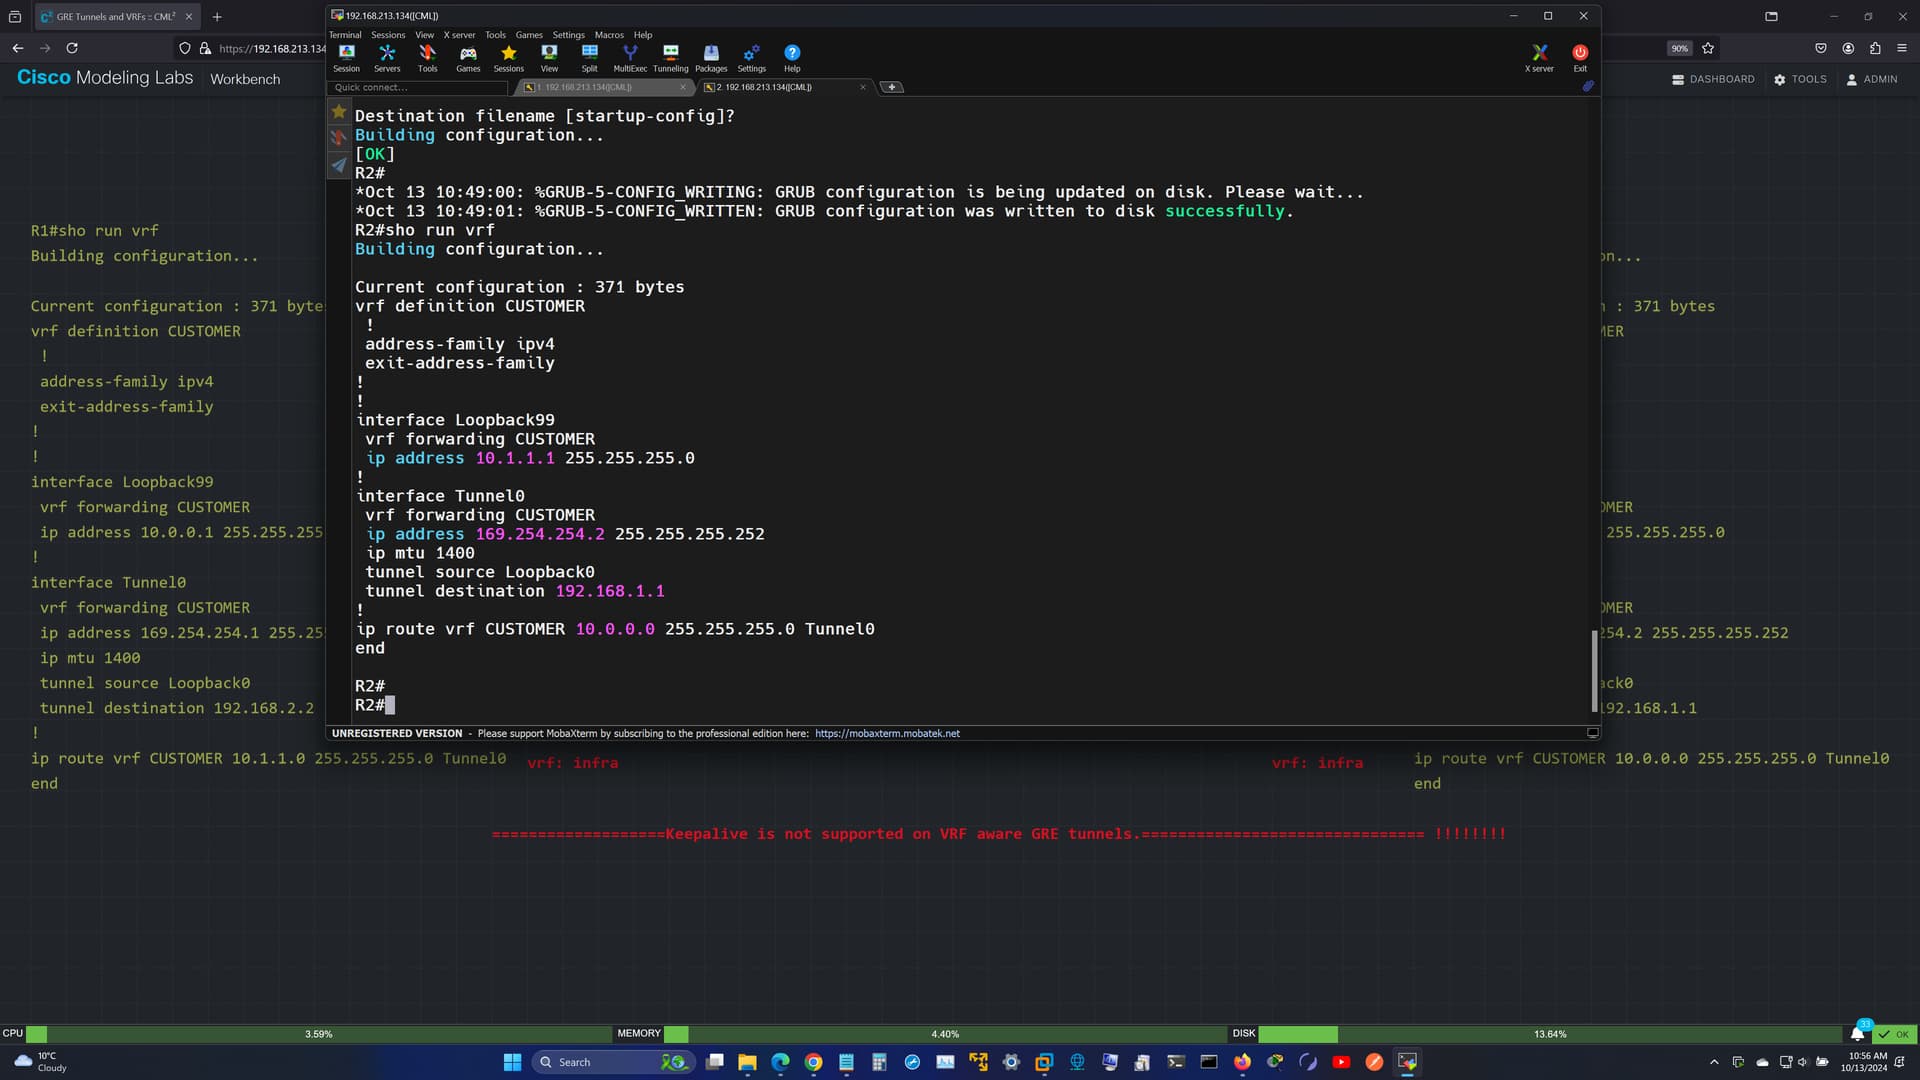The width and height of the screenshot is (1920, 1080).
Task: Open the Sessions menu in the menu bar
Action: (x=388, y=35)
